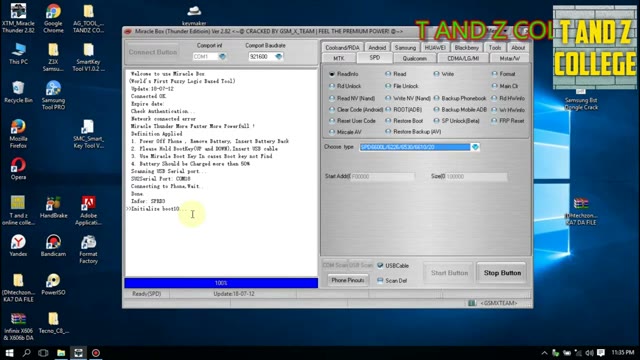Launch Bandicam desktop icon

coord(53,245)
